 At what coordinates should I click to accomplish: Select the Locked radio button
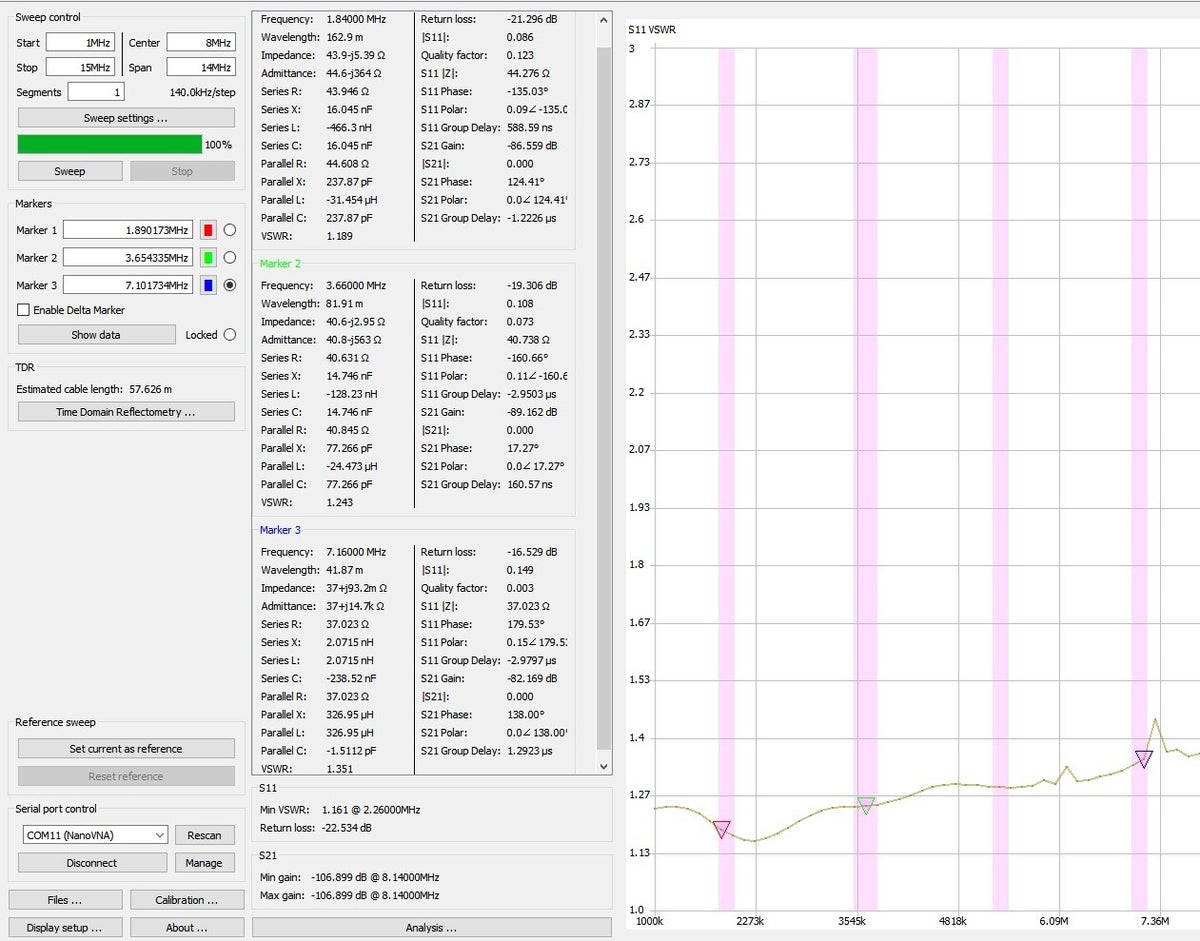tap(229, 335)
